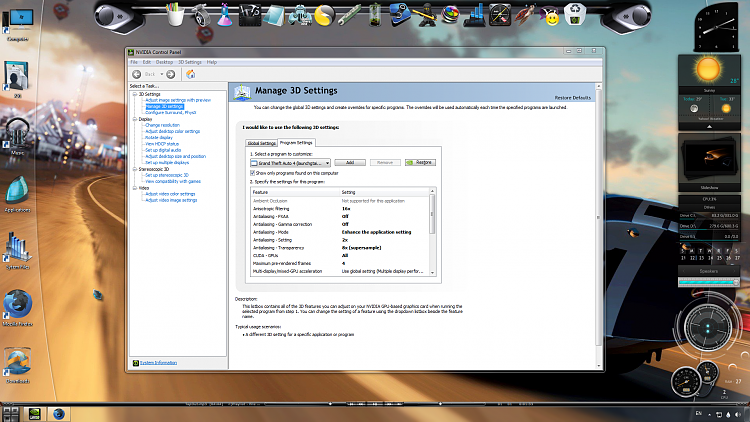Launch the film projector icon in dock
750x422 pixels.
point(201,15)
